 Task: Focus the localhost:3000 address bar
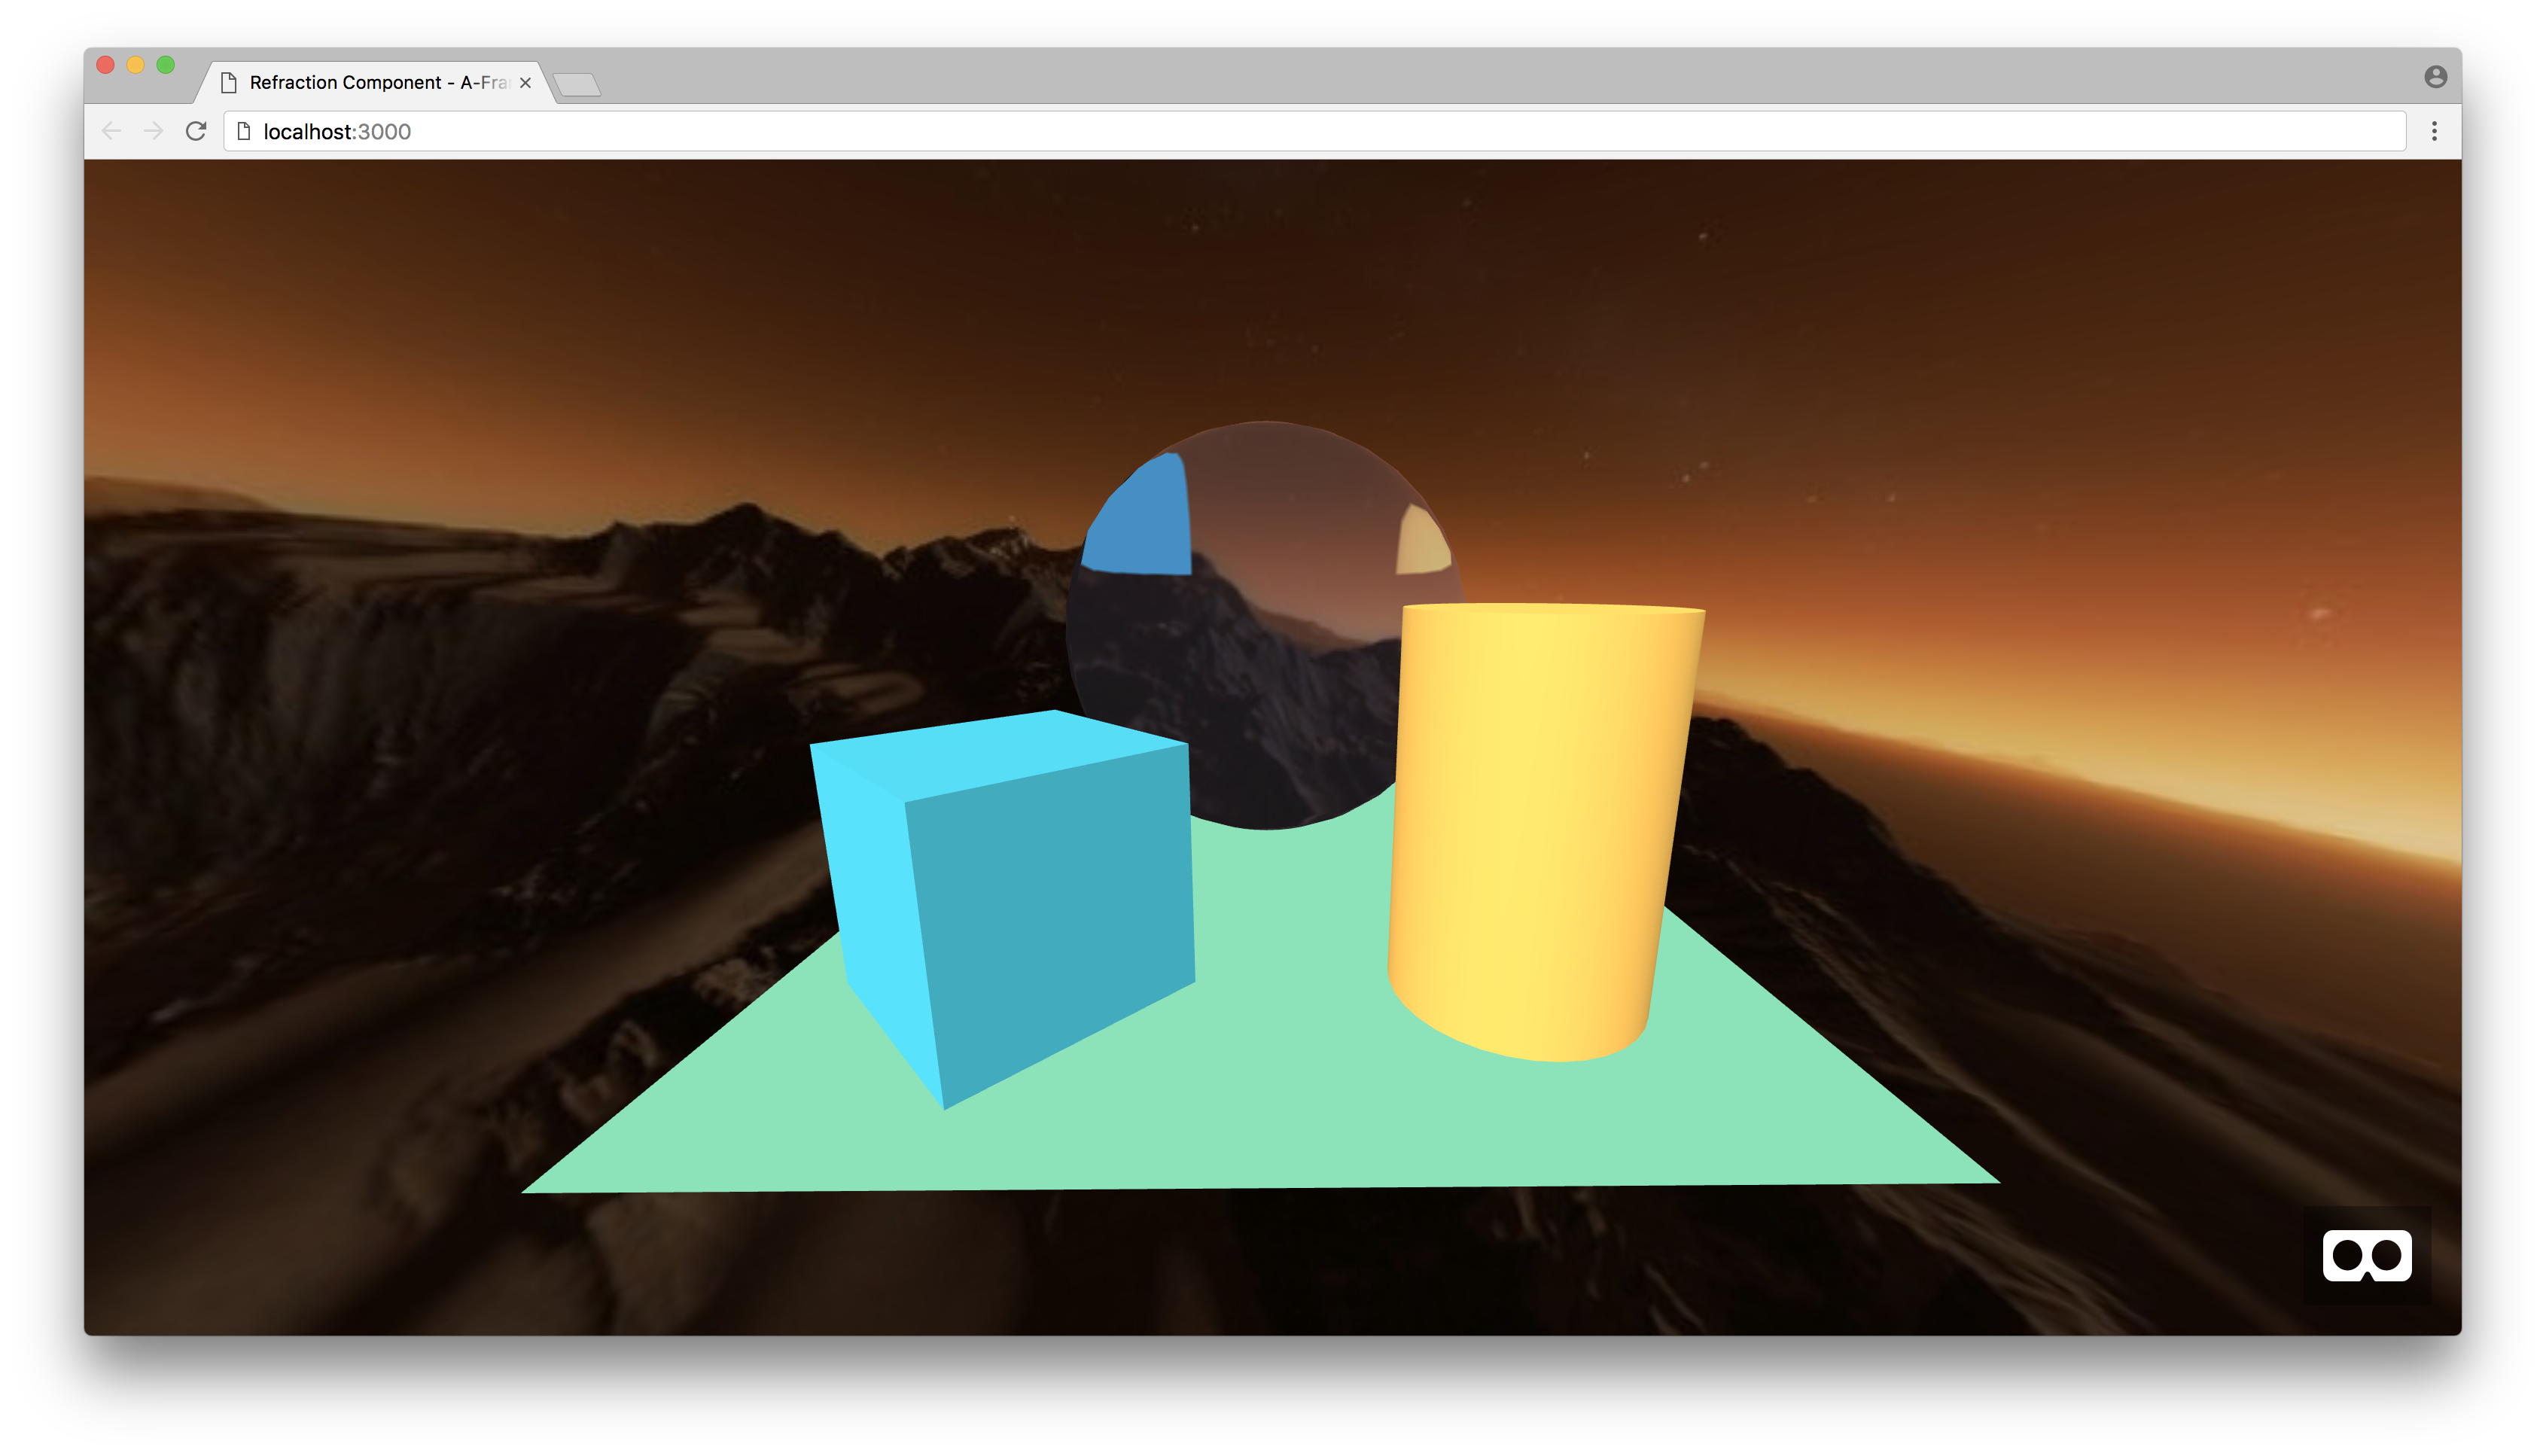[x=1300, y=131]
